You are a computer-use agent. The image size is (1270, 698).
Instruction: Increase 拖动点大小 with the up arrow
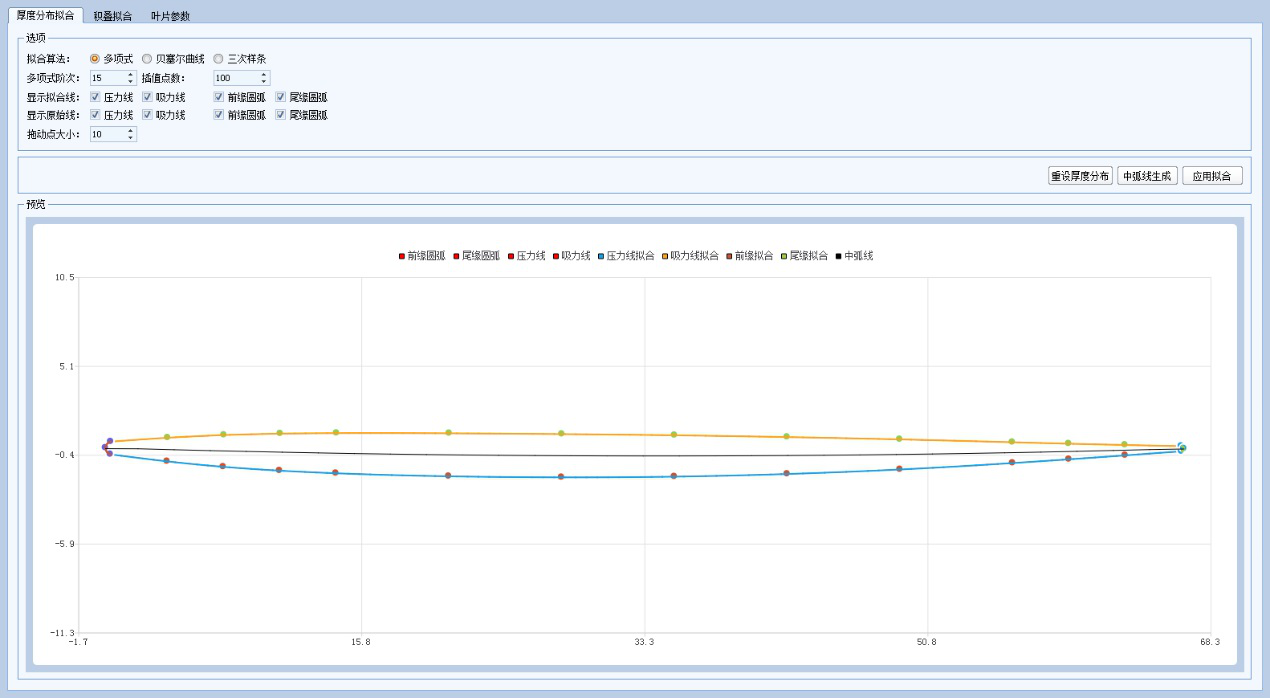(x=131, y=130)
